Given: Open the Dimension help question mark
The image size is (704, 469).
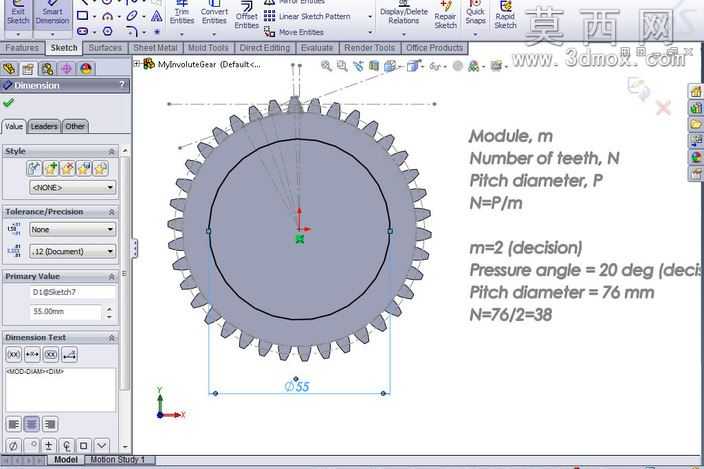Looking at the screenshot, I should [122, 84].
